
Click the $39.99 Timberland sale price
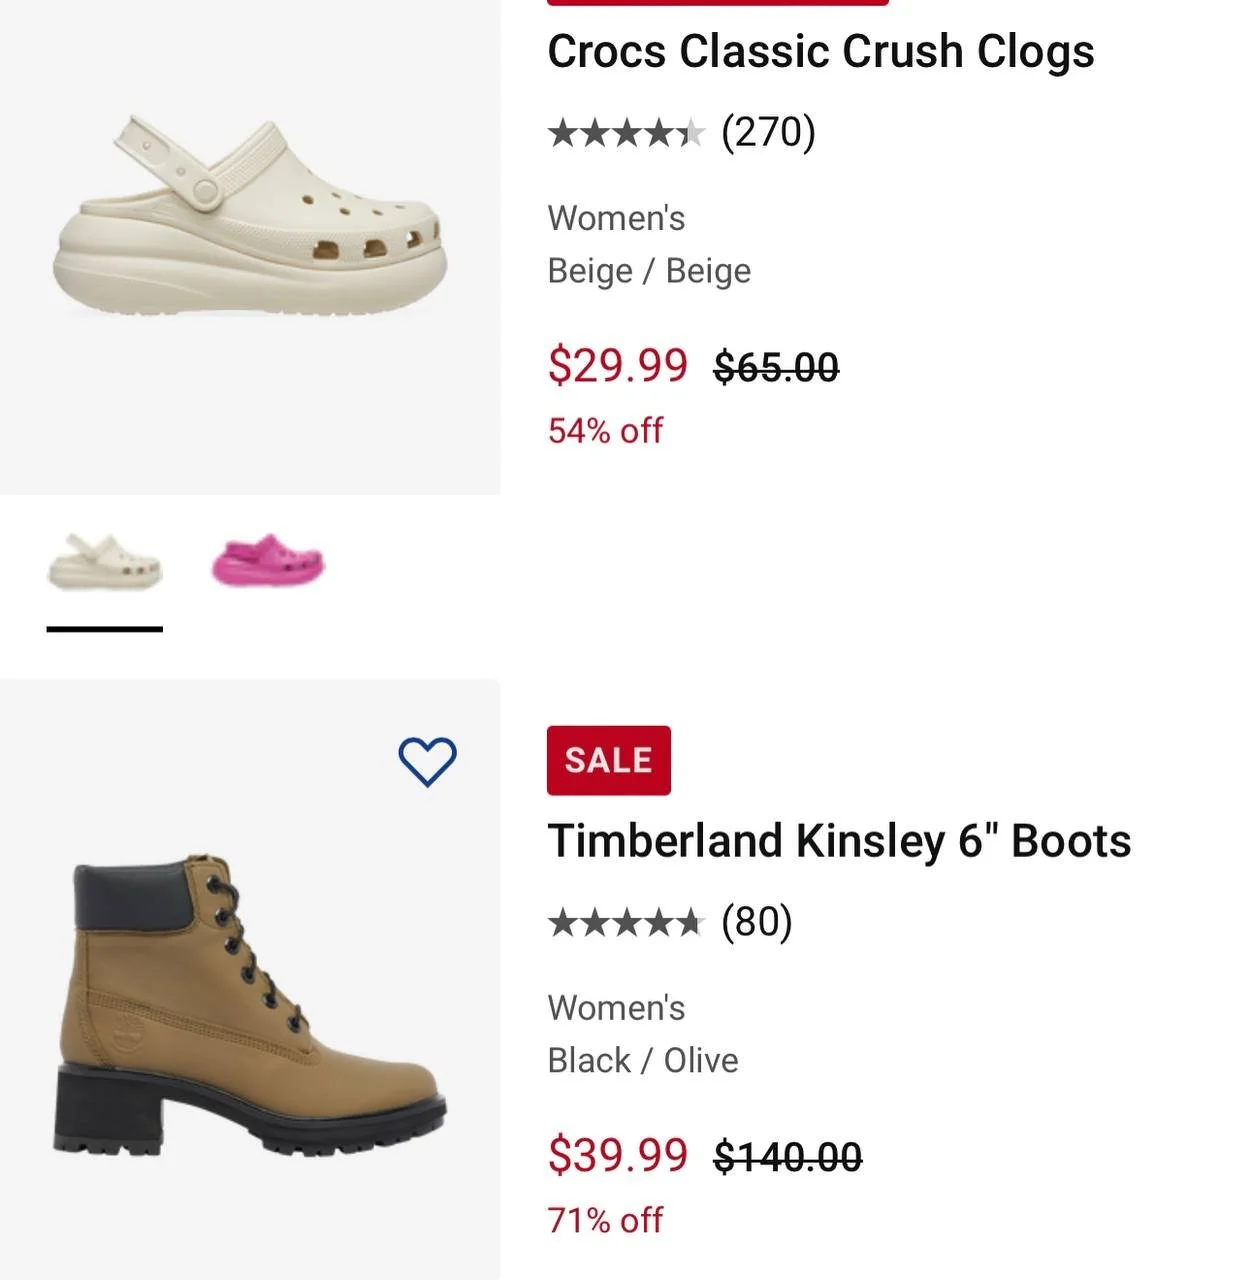point(618,1155)
